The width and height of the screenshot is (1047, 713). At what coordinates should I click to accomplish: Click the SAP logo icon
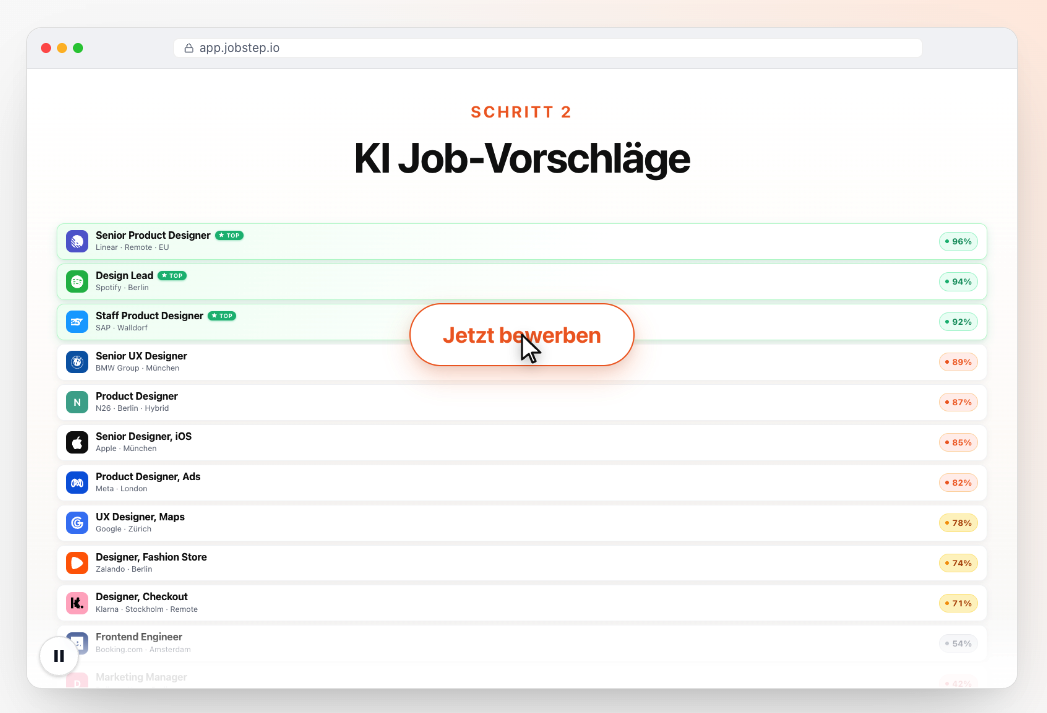(x=77, y=322)
